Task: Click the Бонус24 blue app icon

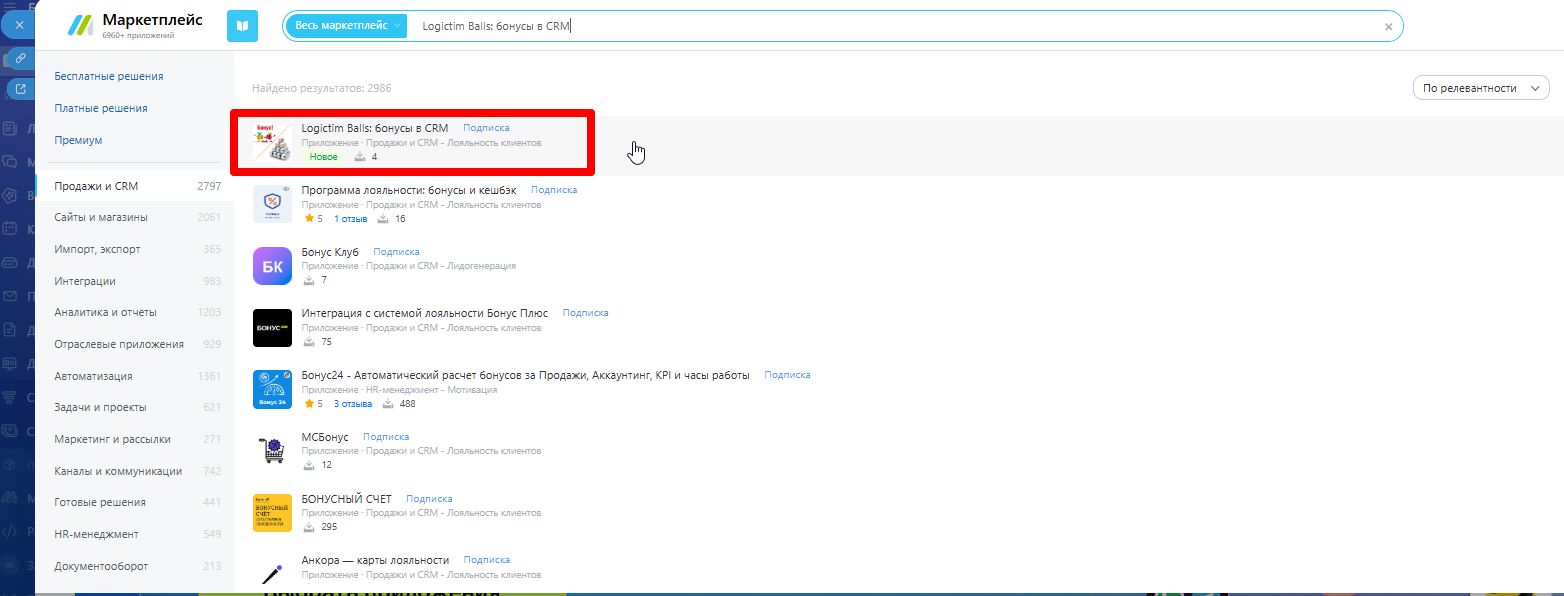Action: tap(272, 390)
